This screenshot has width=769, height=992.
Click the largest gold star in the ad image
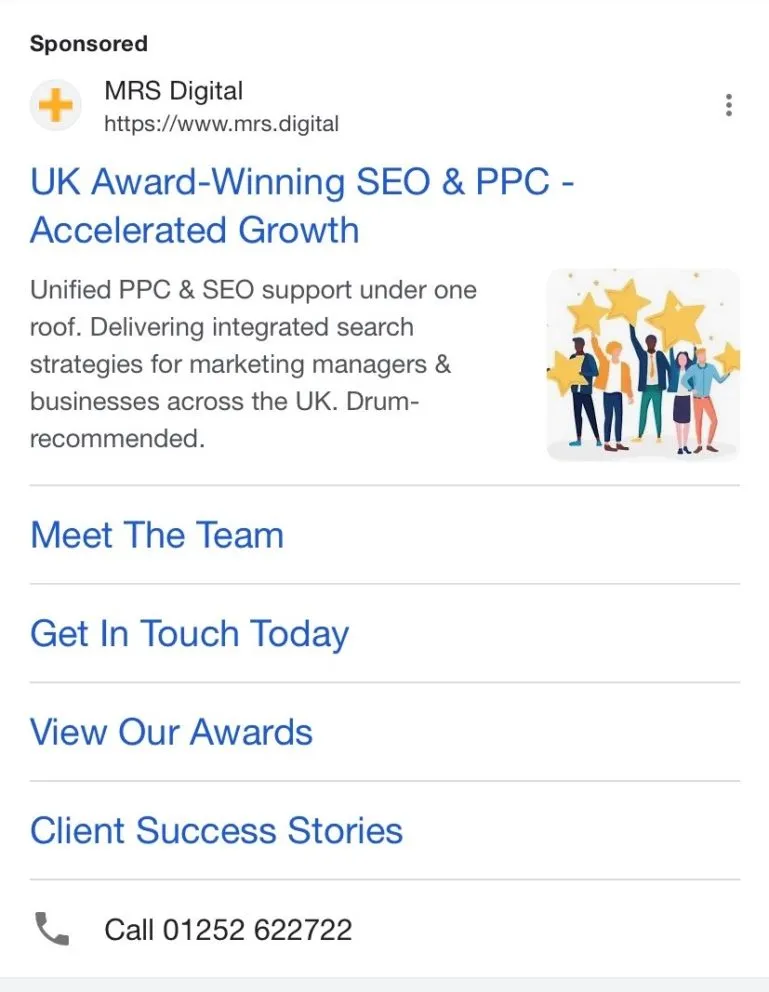coord(676,318)
